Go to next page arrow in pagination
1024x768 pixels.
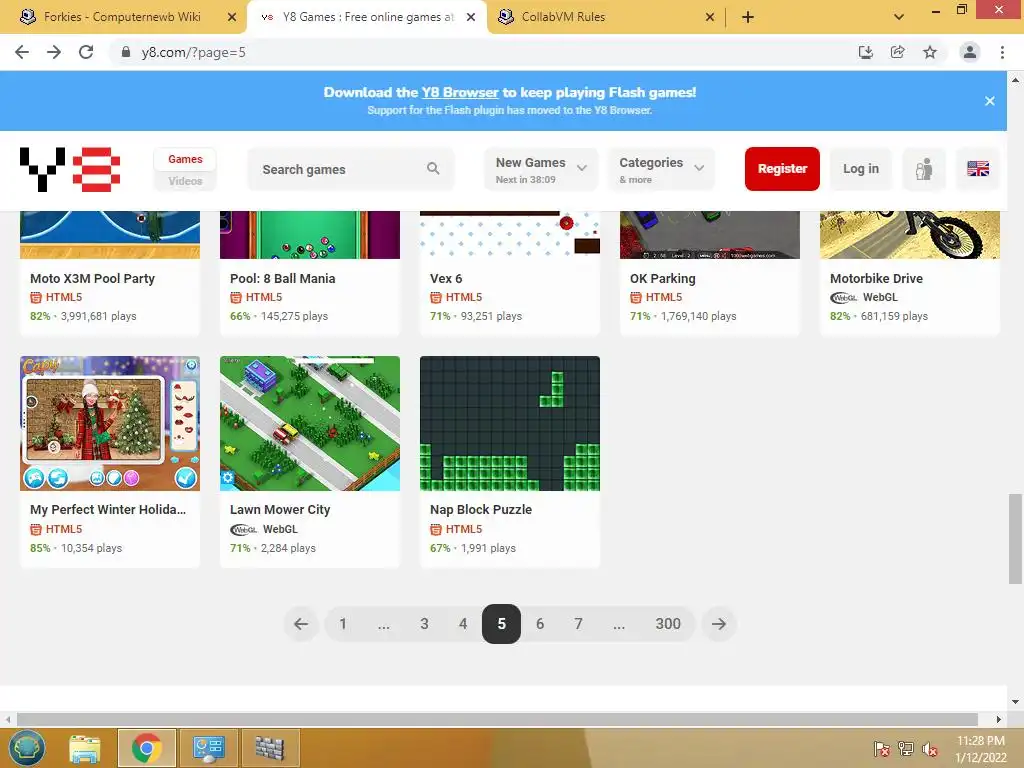718,624
